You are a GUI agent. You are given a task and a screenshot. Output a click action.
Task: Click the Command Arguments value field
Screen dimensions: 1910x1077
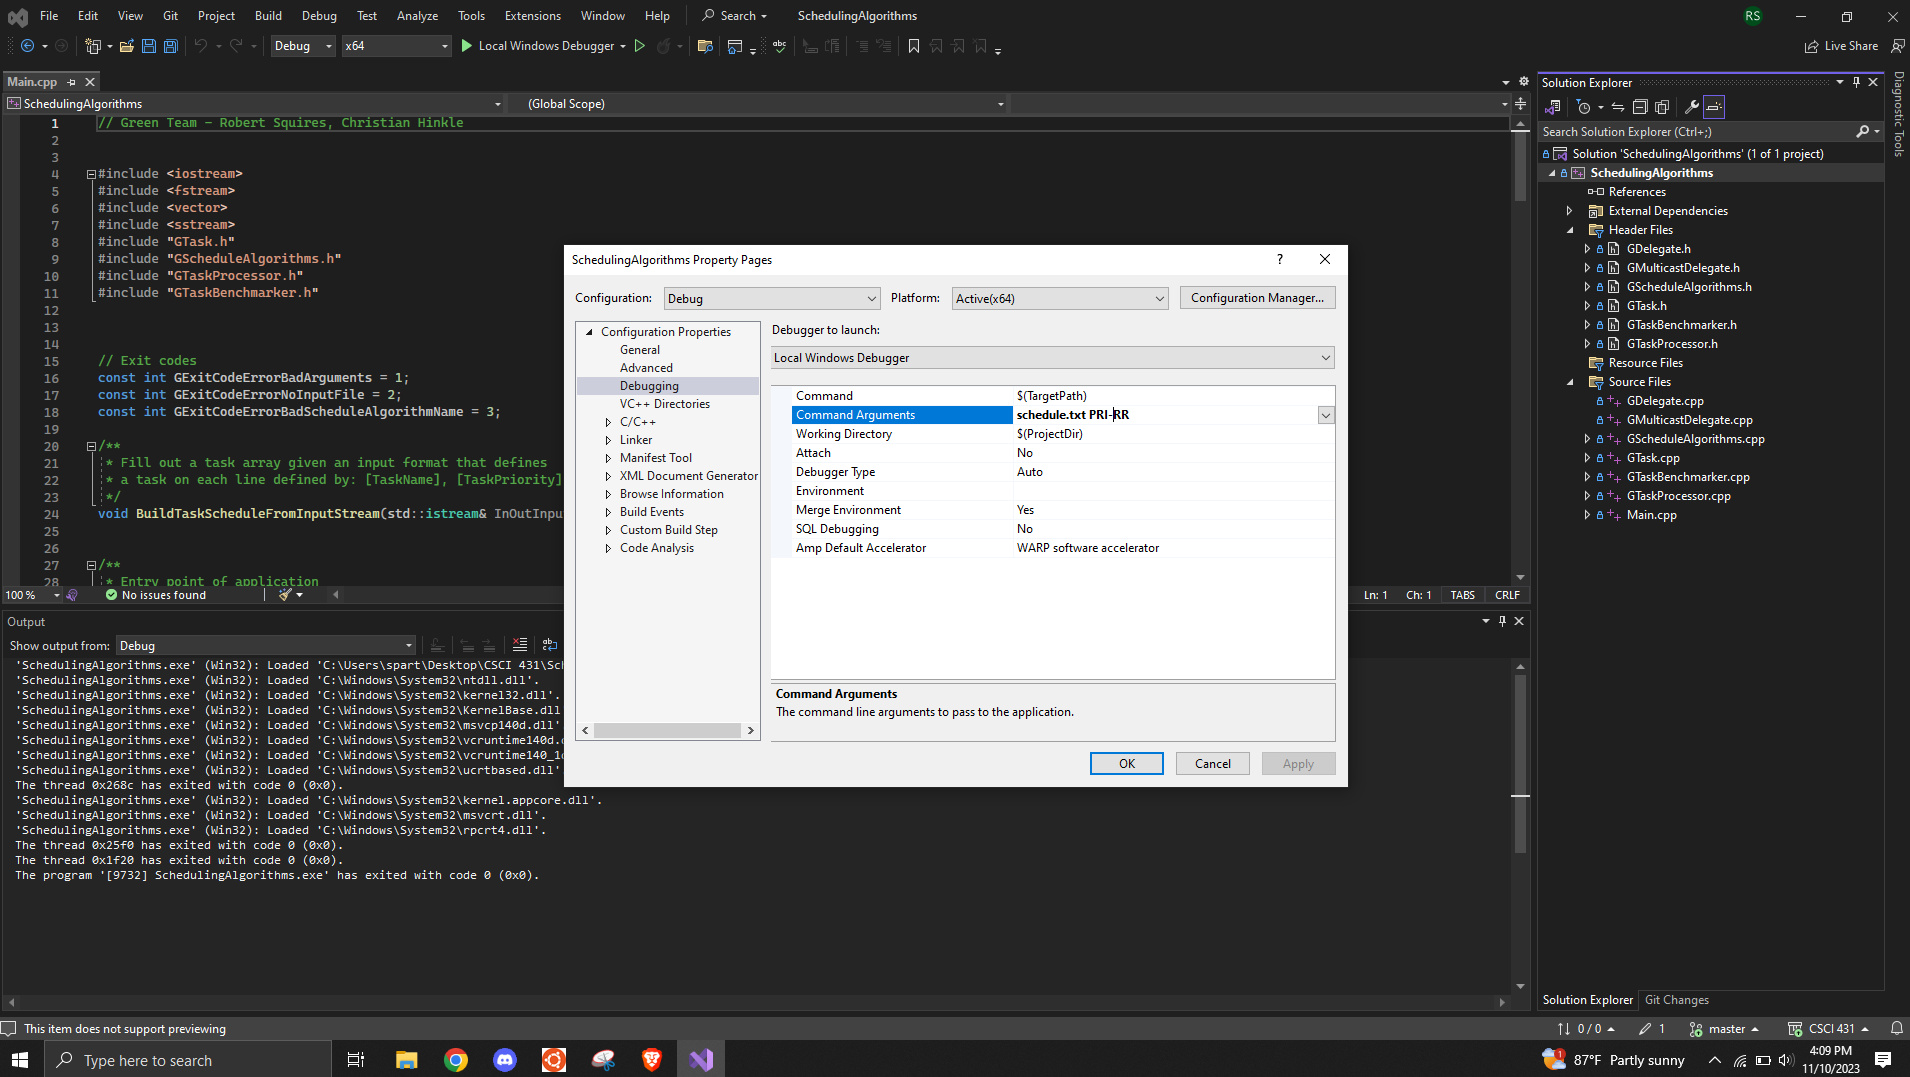click(x=1166, y=415)
